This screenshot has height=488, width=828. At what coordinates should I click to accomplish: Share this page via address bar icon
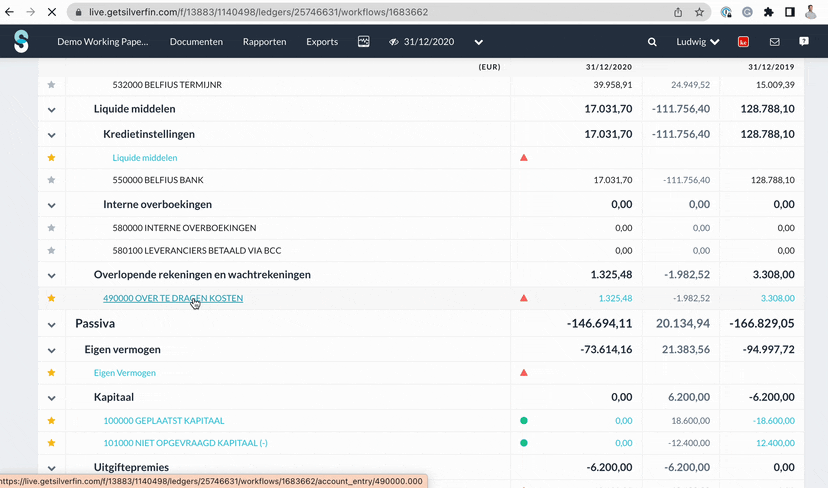point(678,12)
